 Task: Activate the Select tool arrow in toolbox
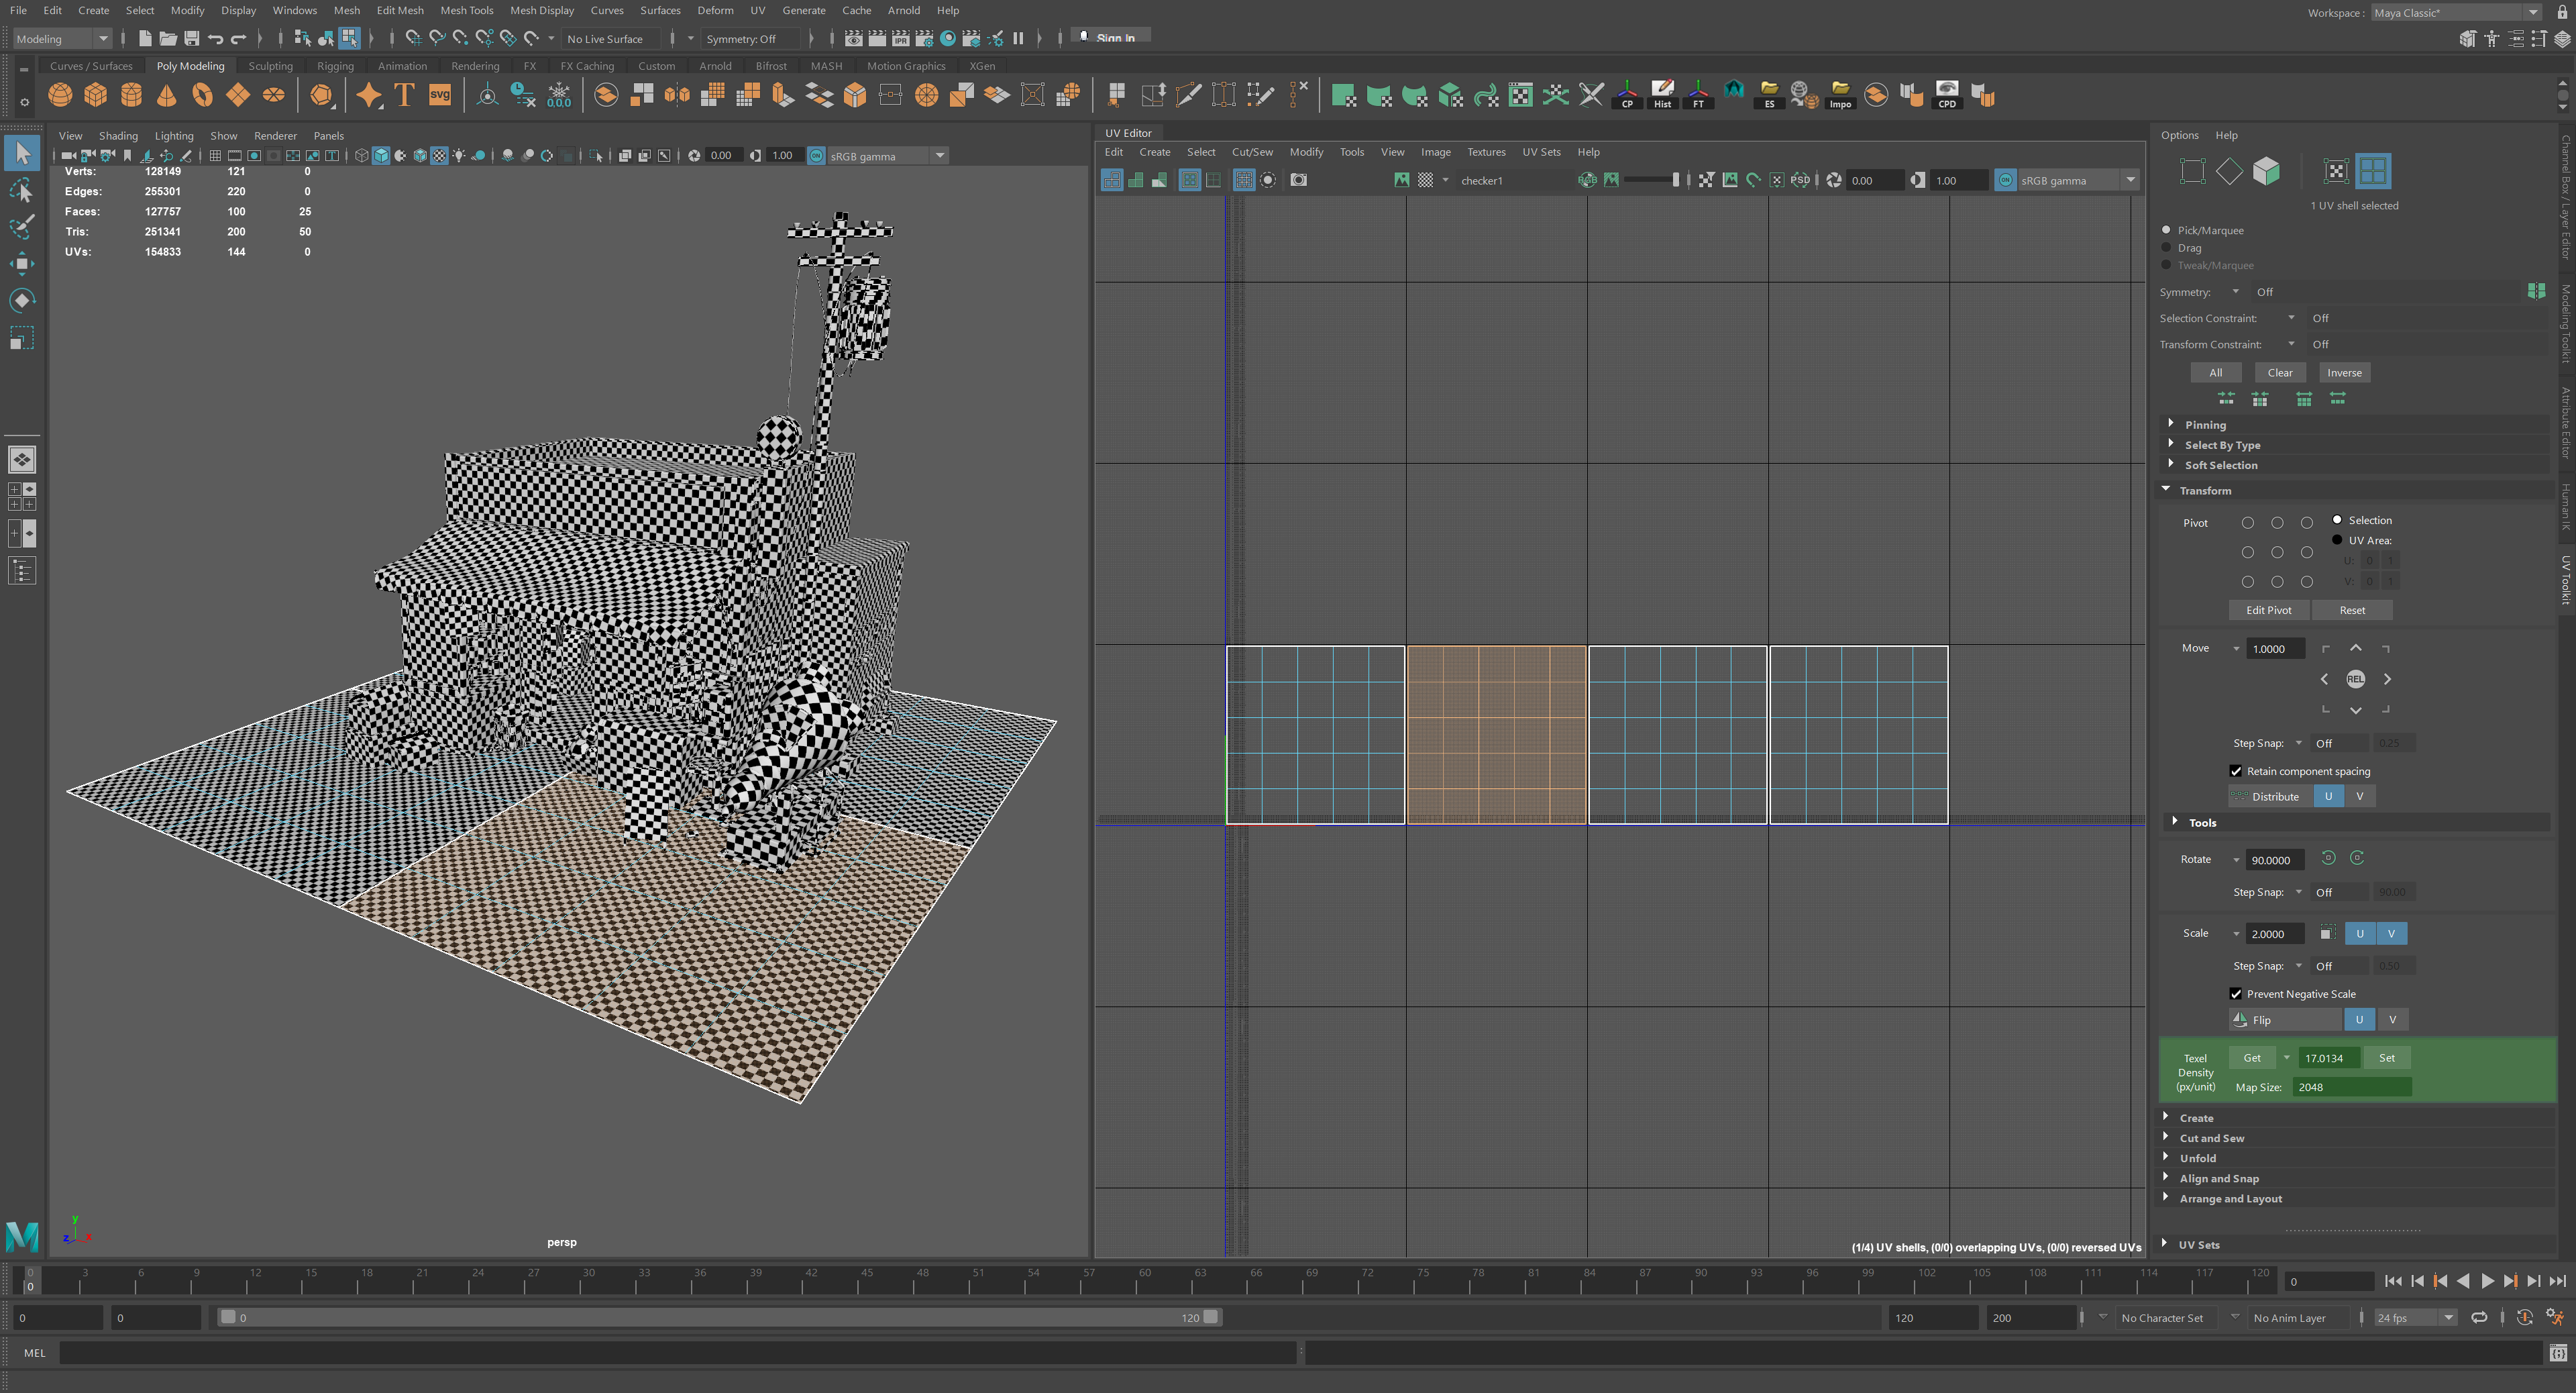[22, 153]
